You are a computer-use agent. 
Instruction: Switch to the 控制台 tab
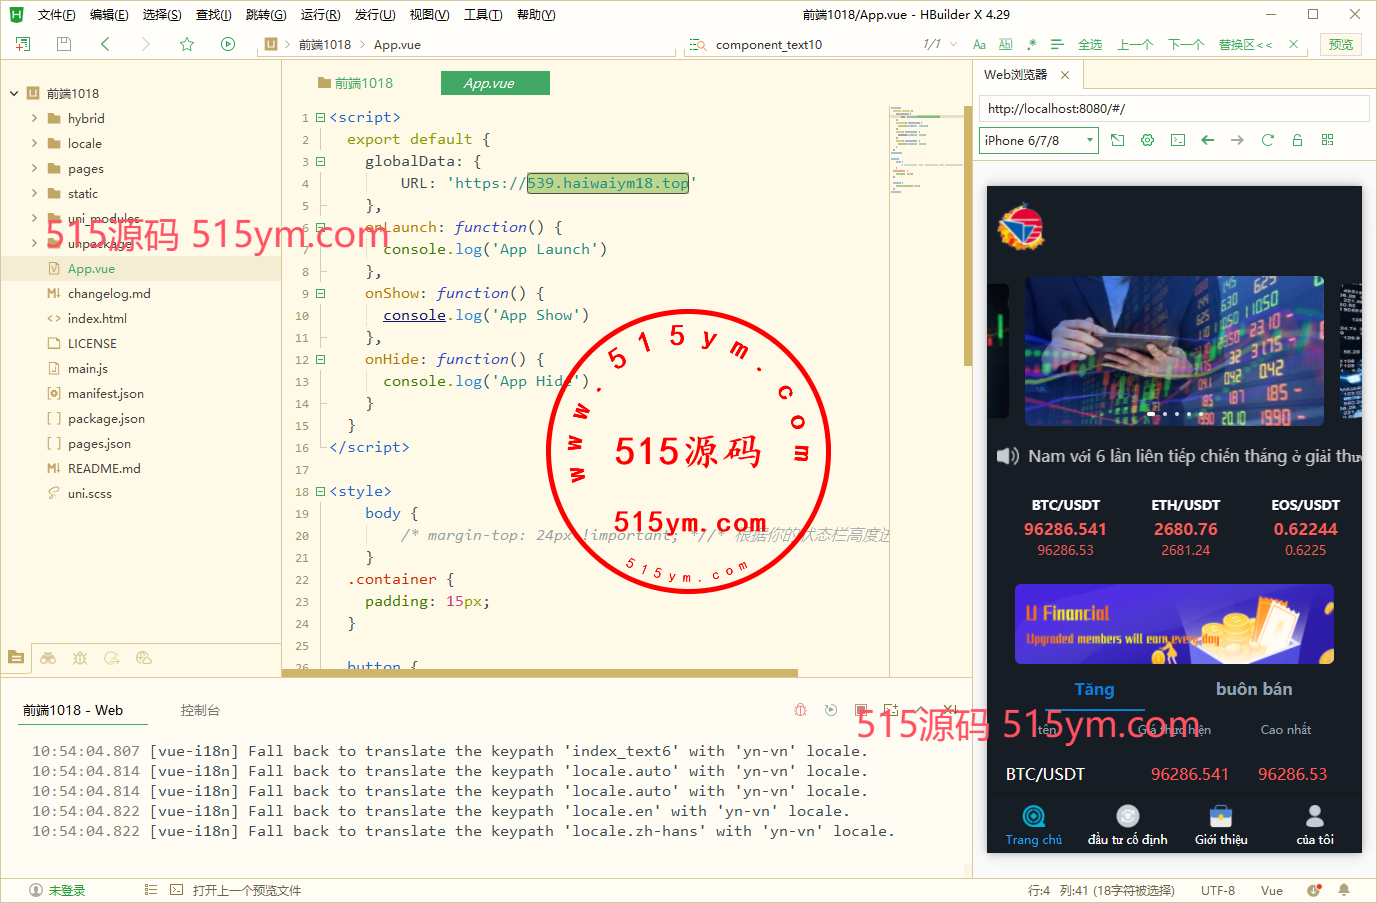200,710
